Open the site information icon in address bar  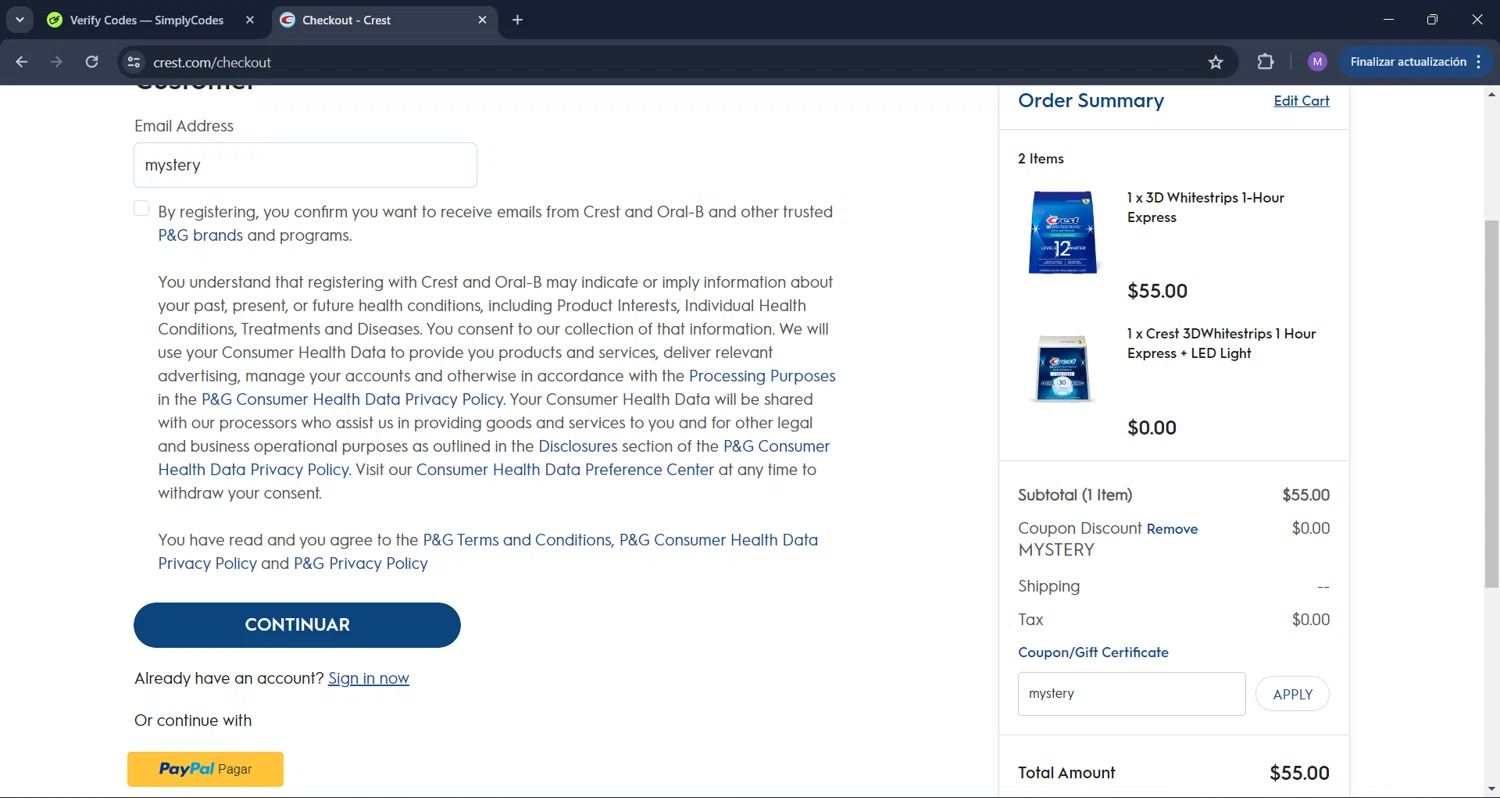(133, 62)
